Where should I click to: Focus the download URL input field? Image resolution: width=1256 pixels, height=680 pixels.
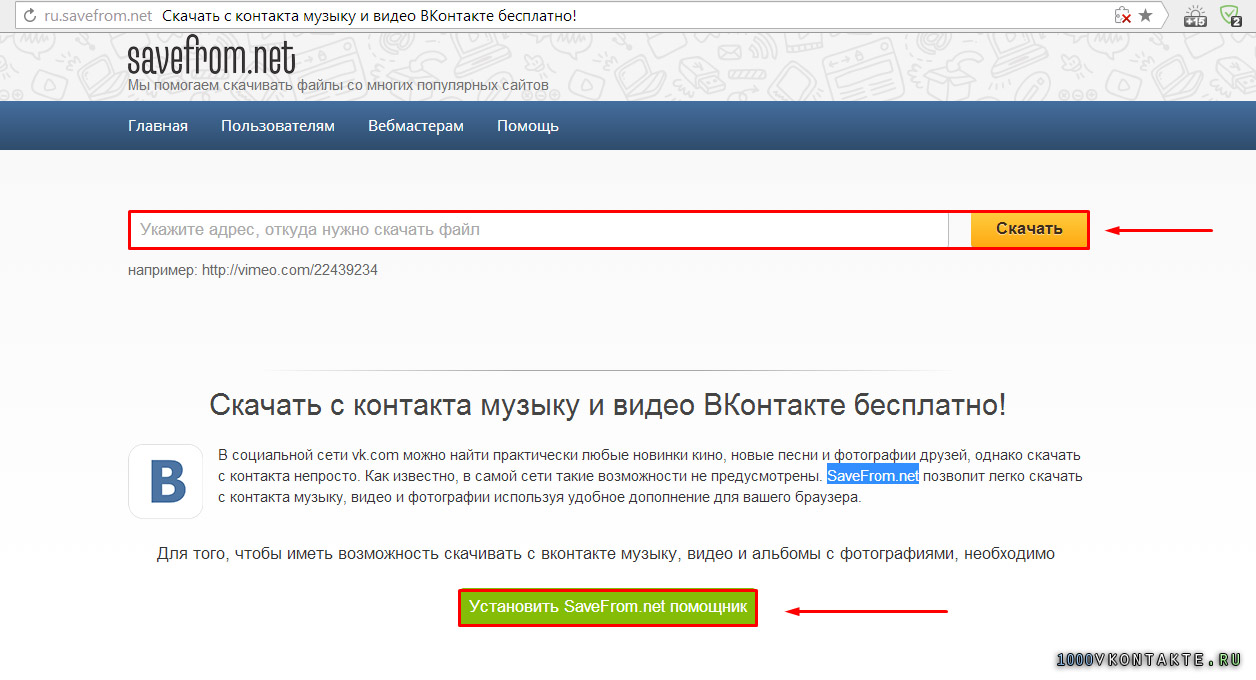coord(539,230)
